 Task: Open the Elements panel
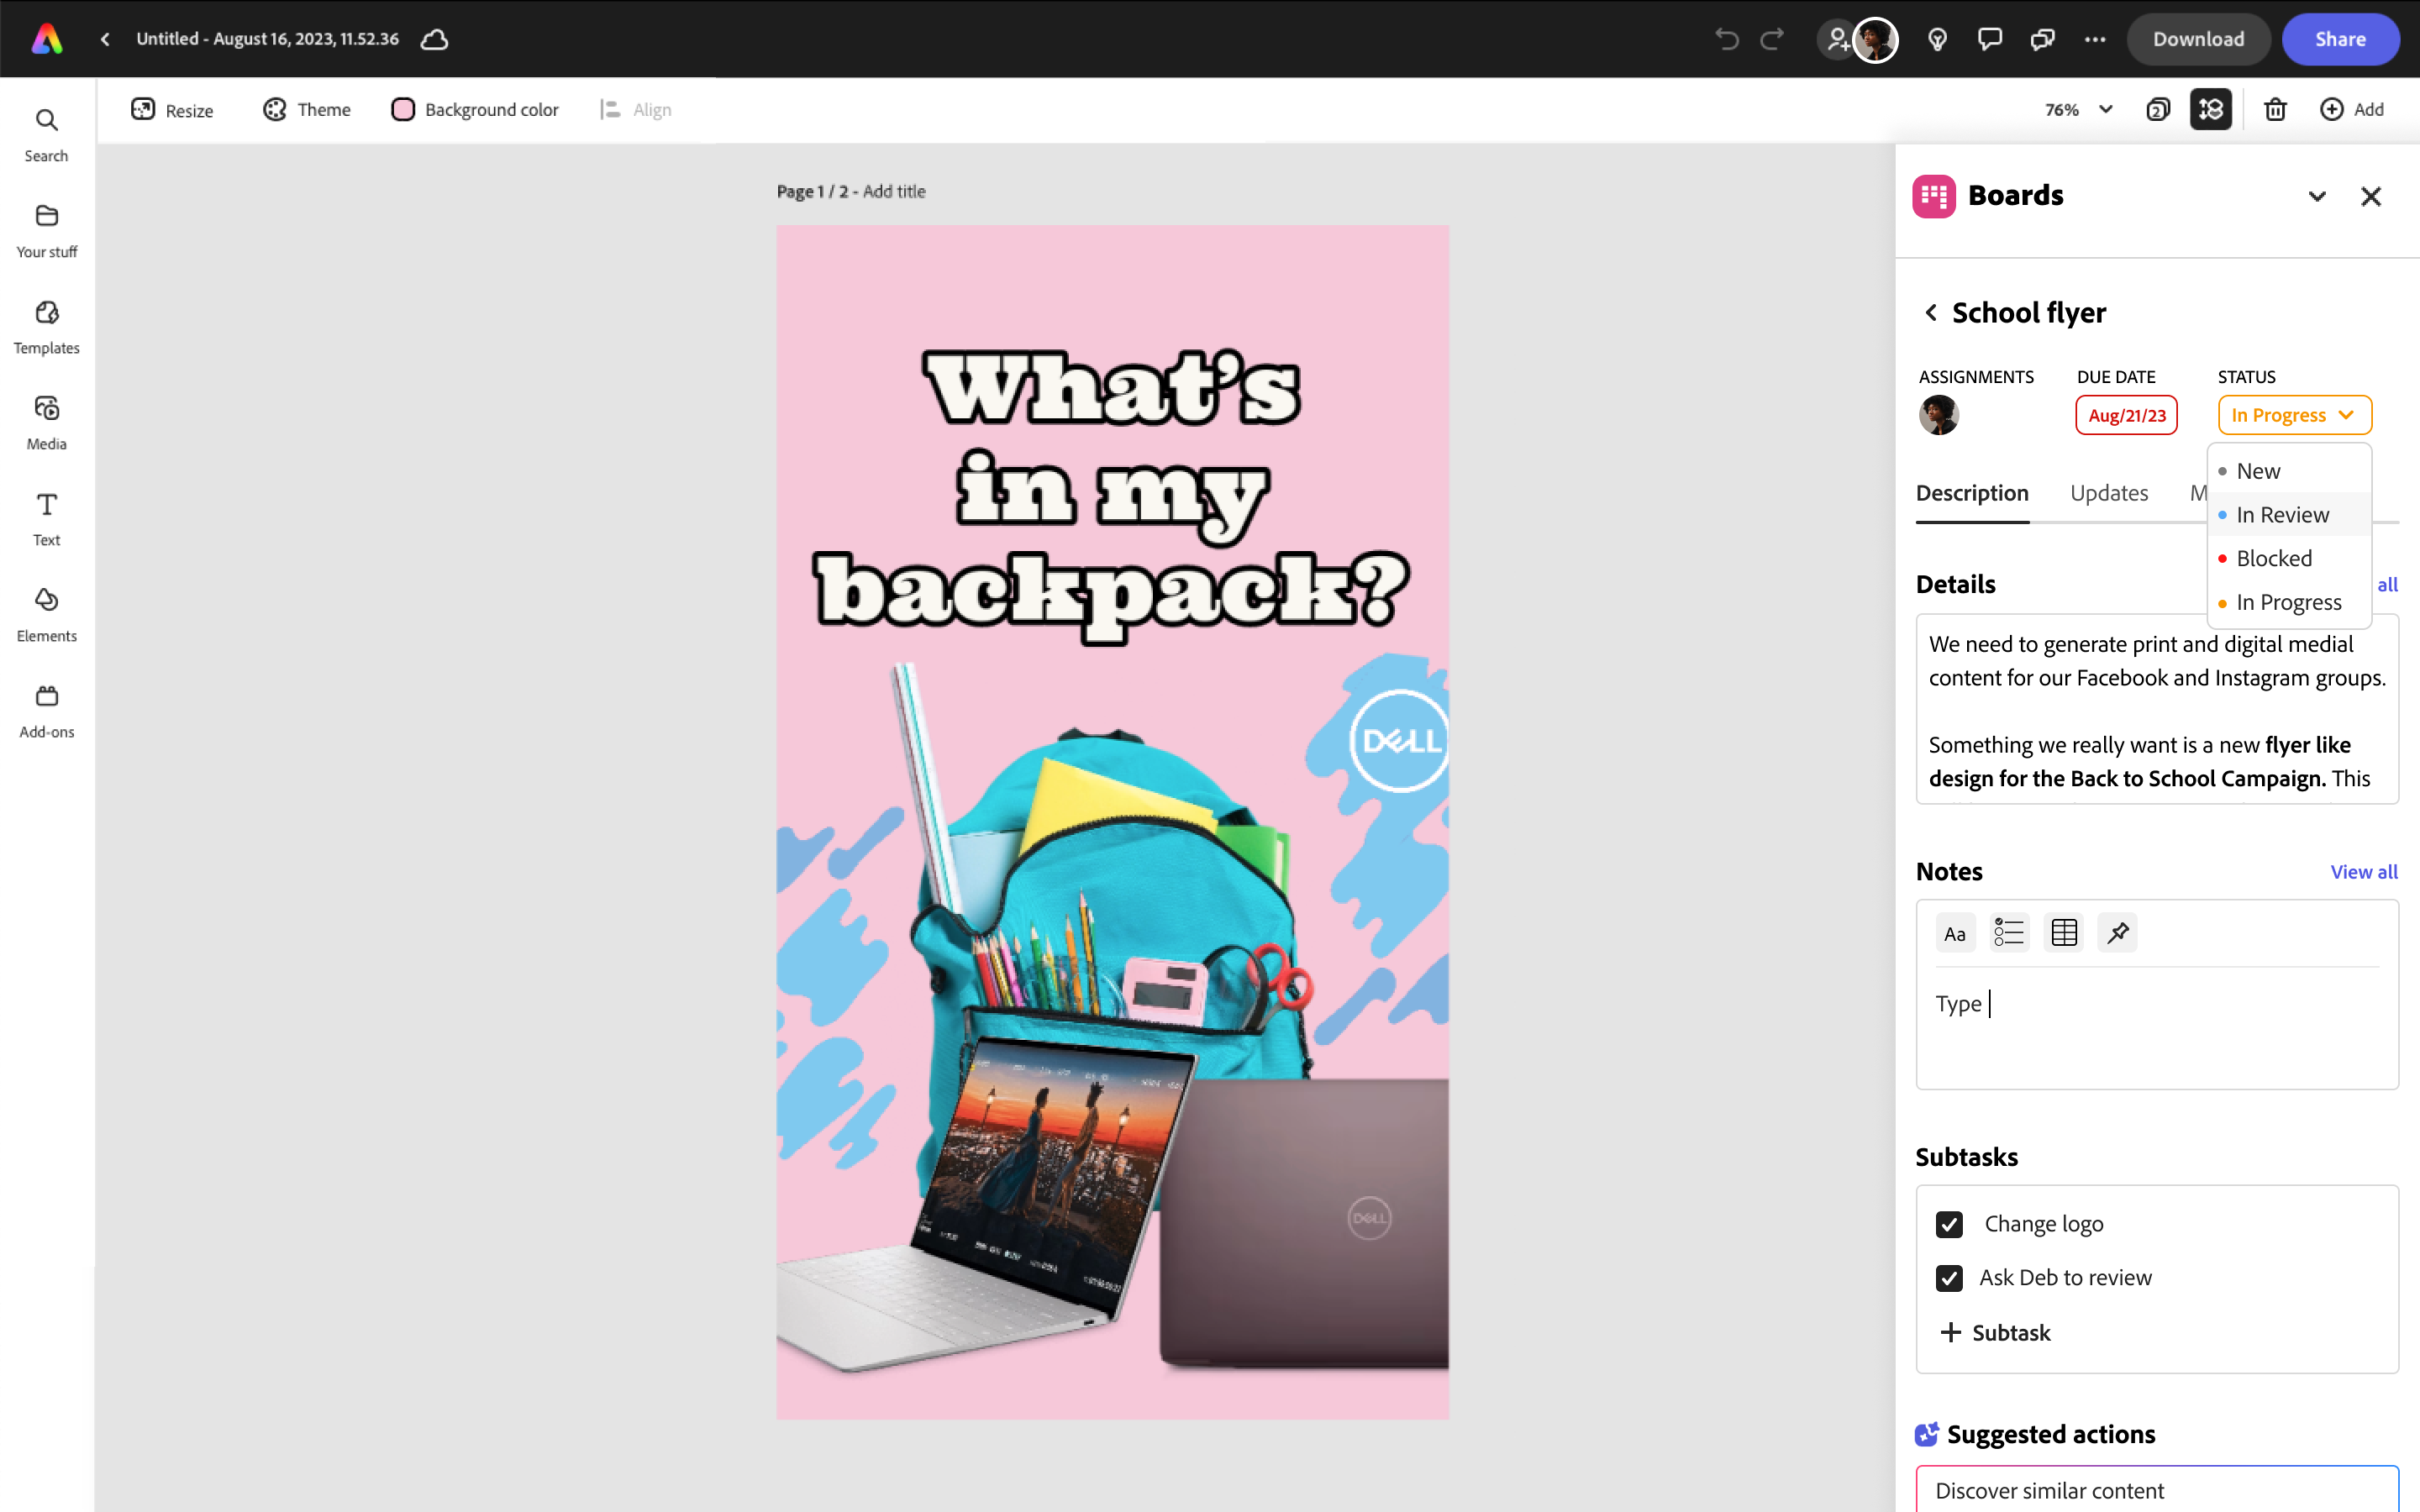click(46, 614)
